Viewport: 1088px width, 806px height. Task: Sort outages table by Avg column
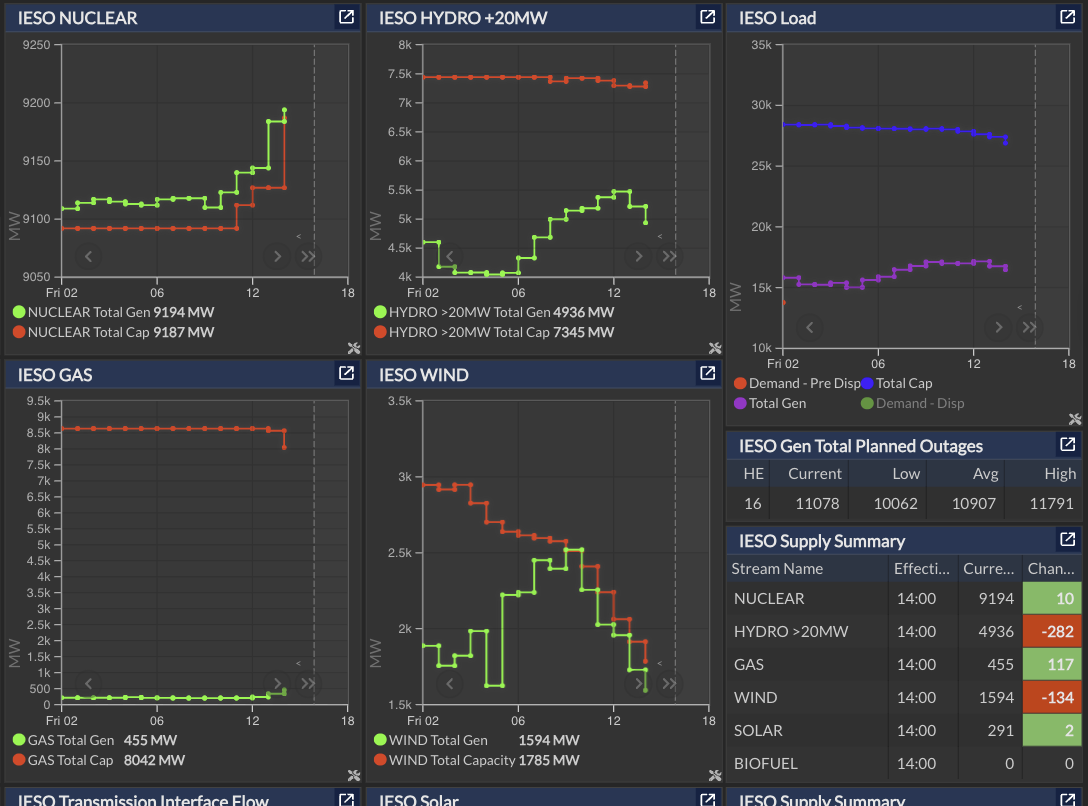point(966,474)
